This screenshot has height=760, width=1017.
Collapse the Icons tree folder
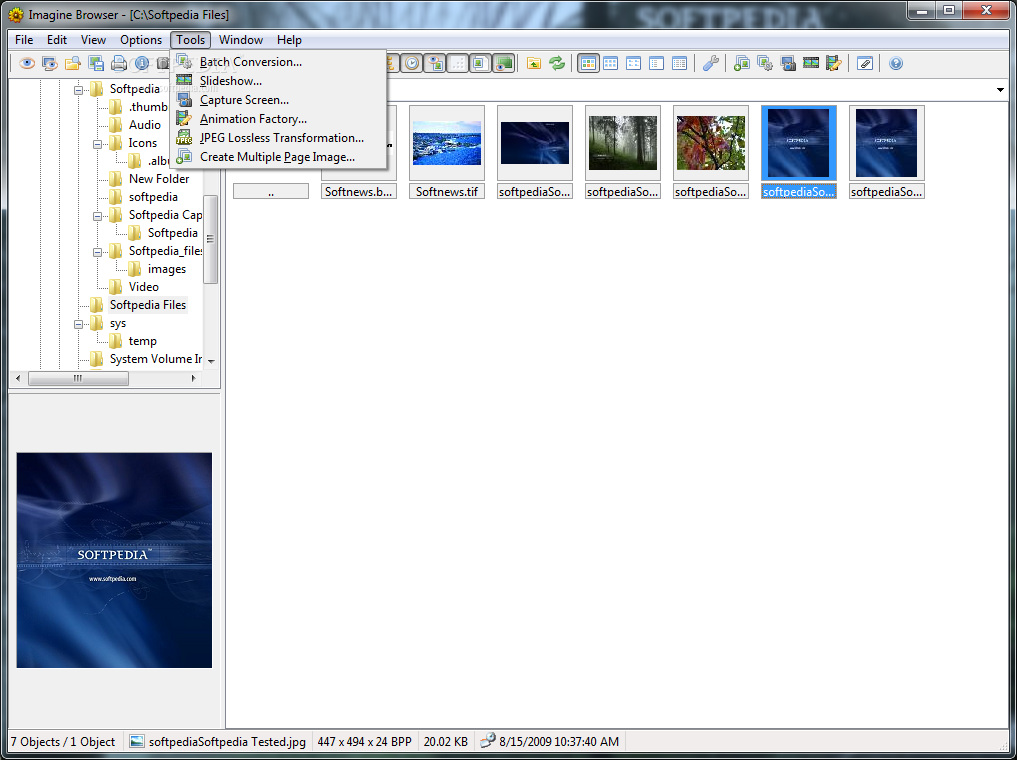[x=97, y=143]
